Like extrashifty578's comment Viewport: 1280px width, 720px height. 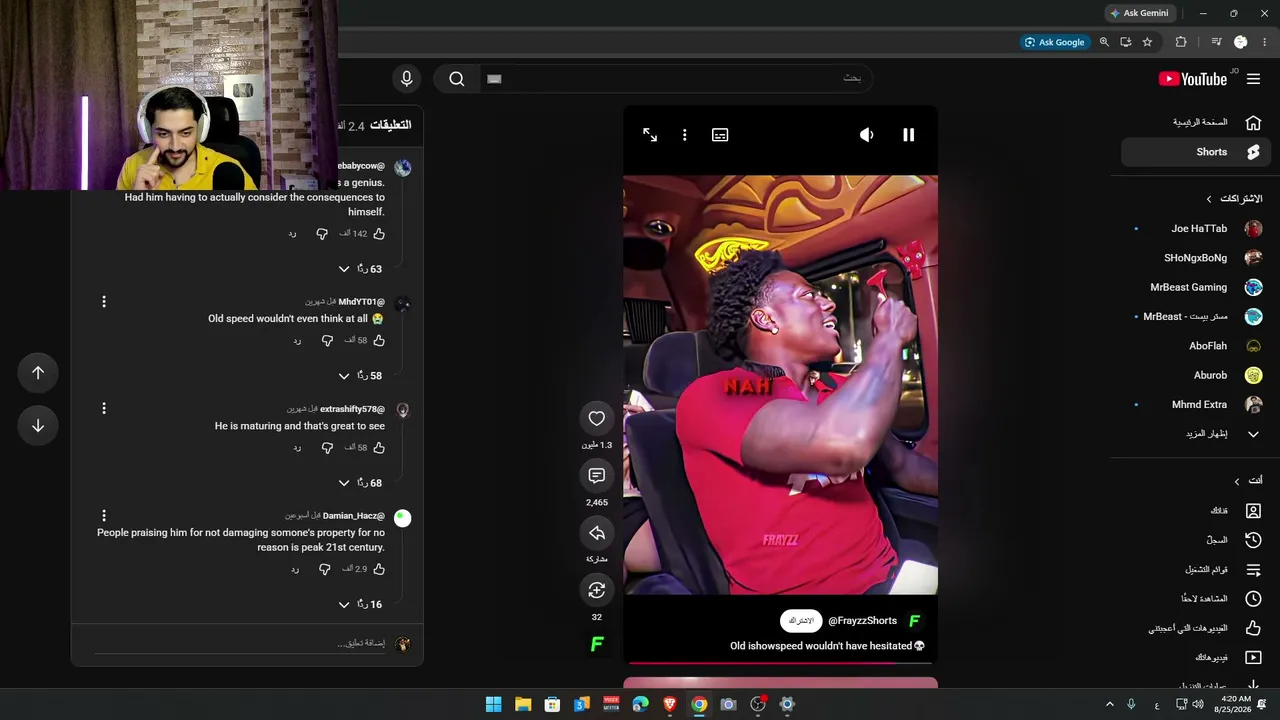[x=378, y=448]
